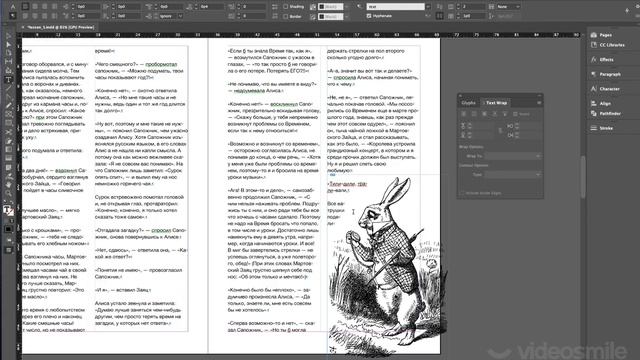This screenshot has width=640, height=360.
Task: Toggle the Border checkbox
Action: (x=286, y=16)
